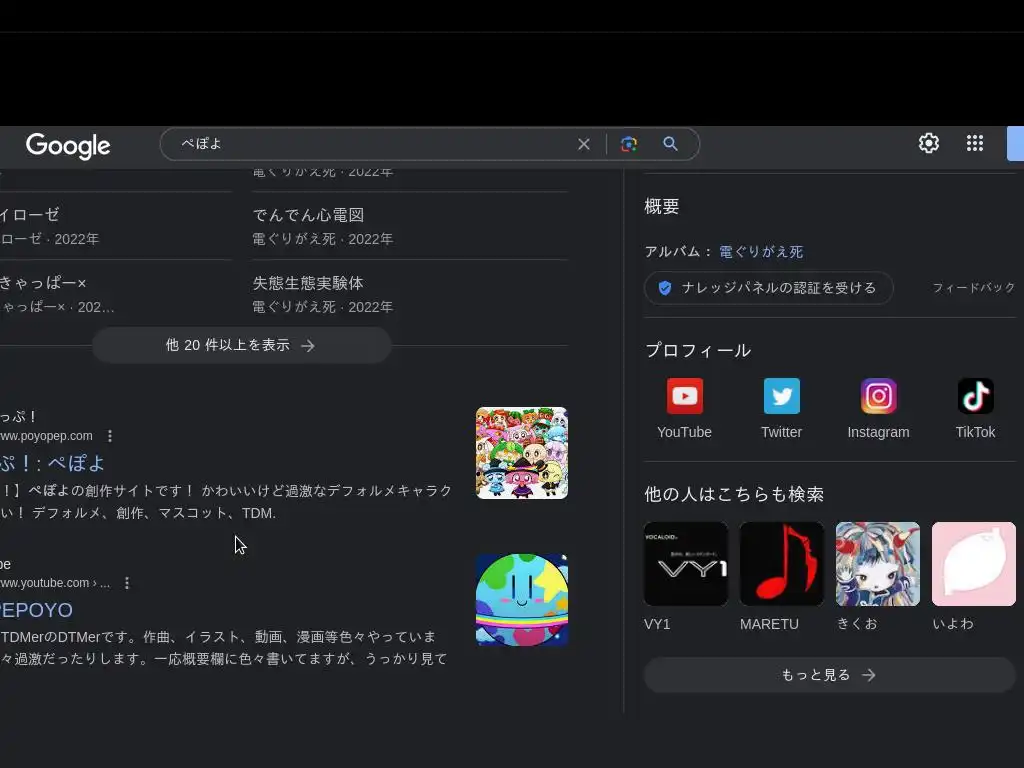This screenshot has height=768, width=1024.
Task: Open Google Lens image search icon
Action: pos(628,144)
